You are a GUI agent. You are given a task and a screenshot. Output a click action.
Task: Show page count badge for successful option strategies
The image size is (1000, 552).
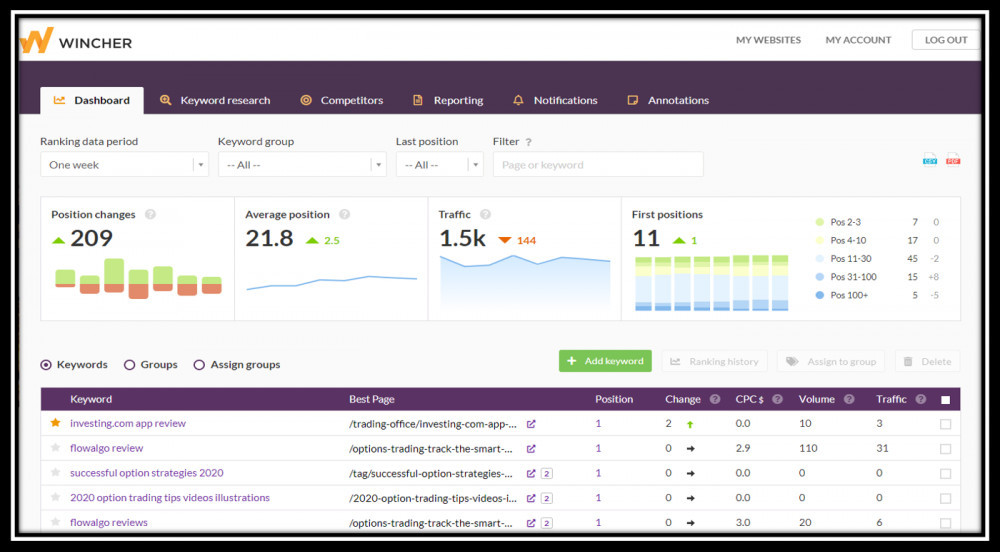pos(547,474)
